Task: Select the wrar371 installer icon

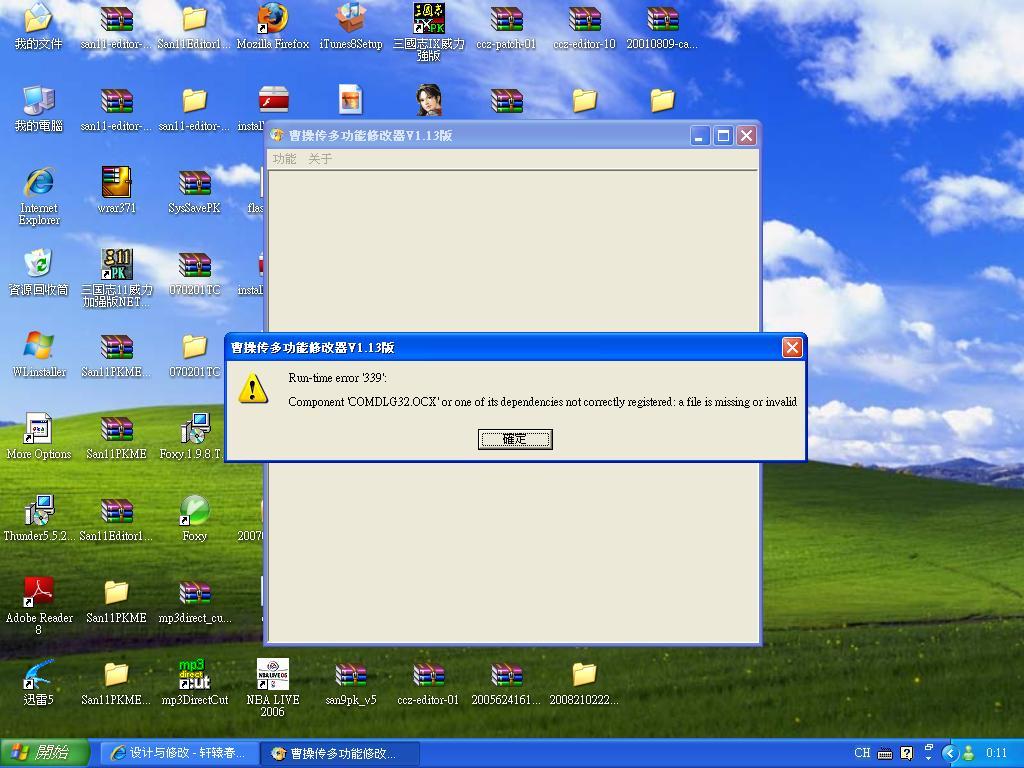Action: [x=117, y=184]
